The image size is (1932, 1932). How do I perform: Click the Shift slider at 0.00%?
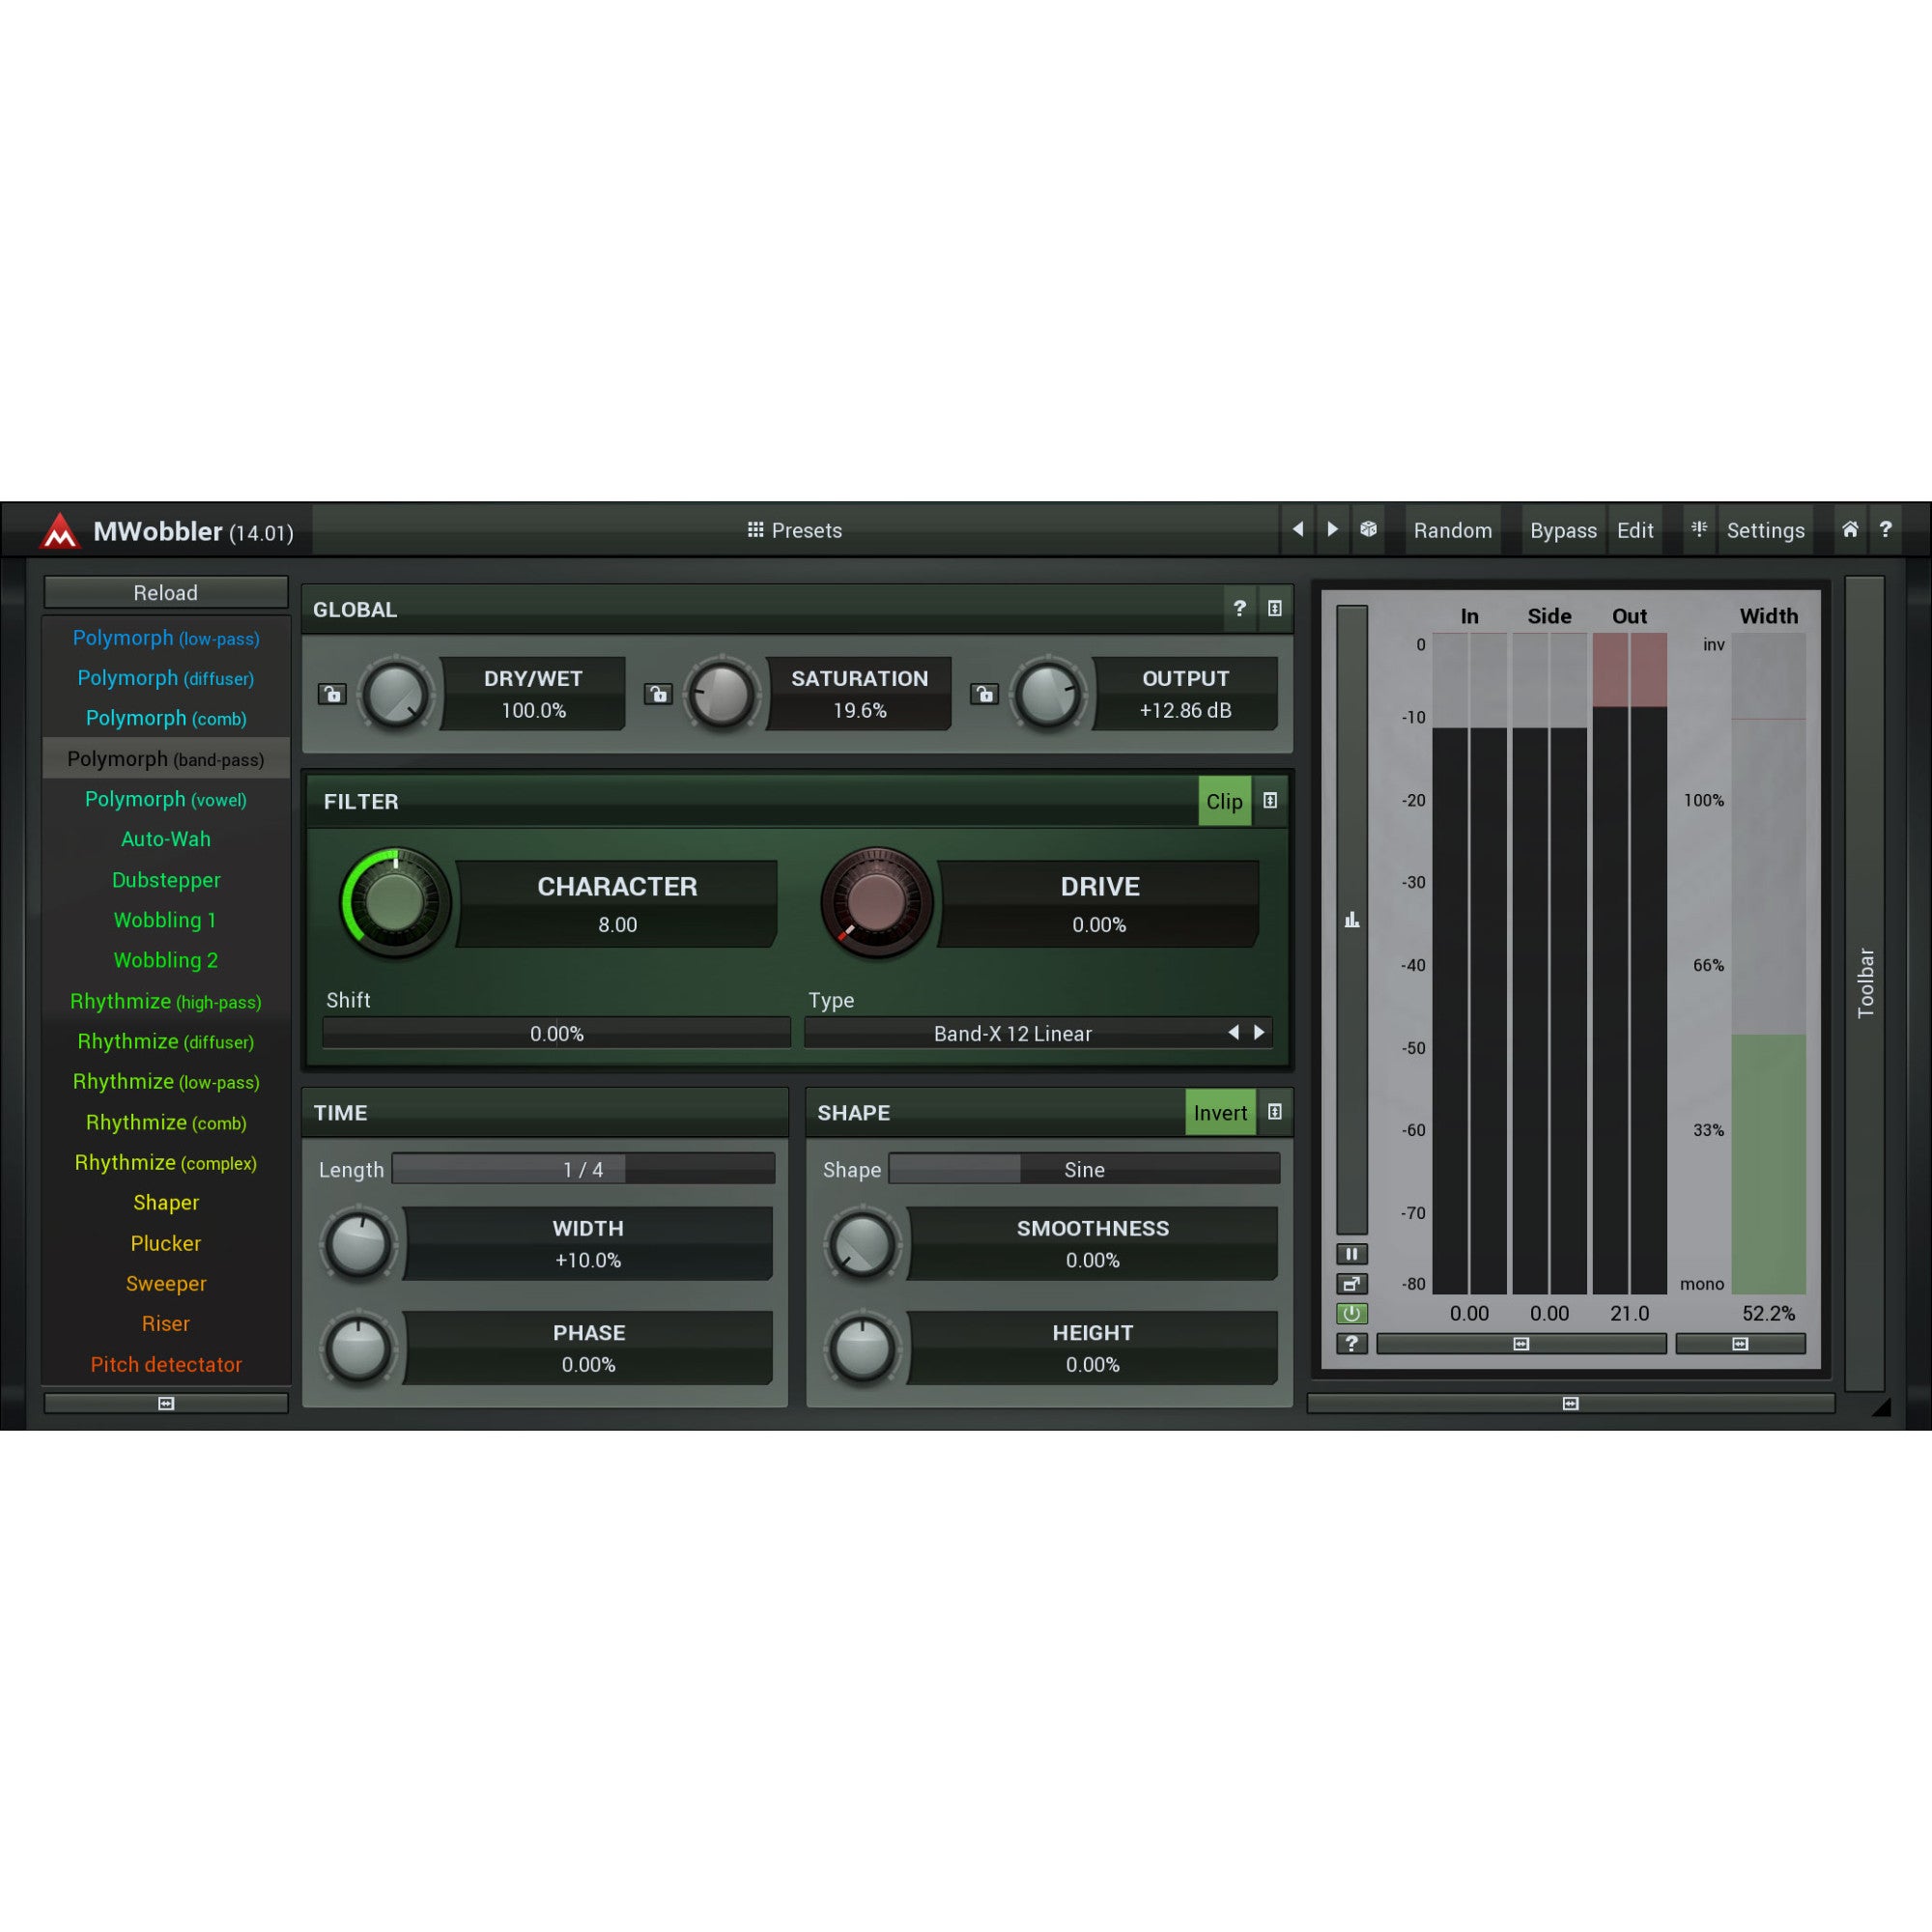point(556,1033)
